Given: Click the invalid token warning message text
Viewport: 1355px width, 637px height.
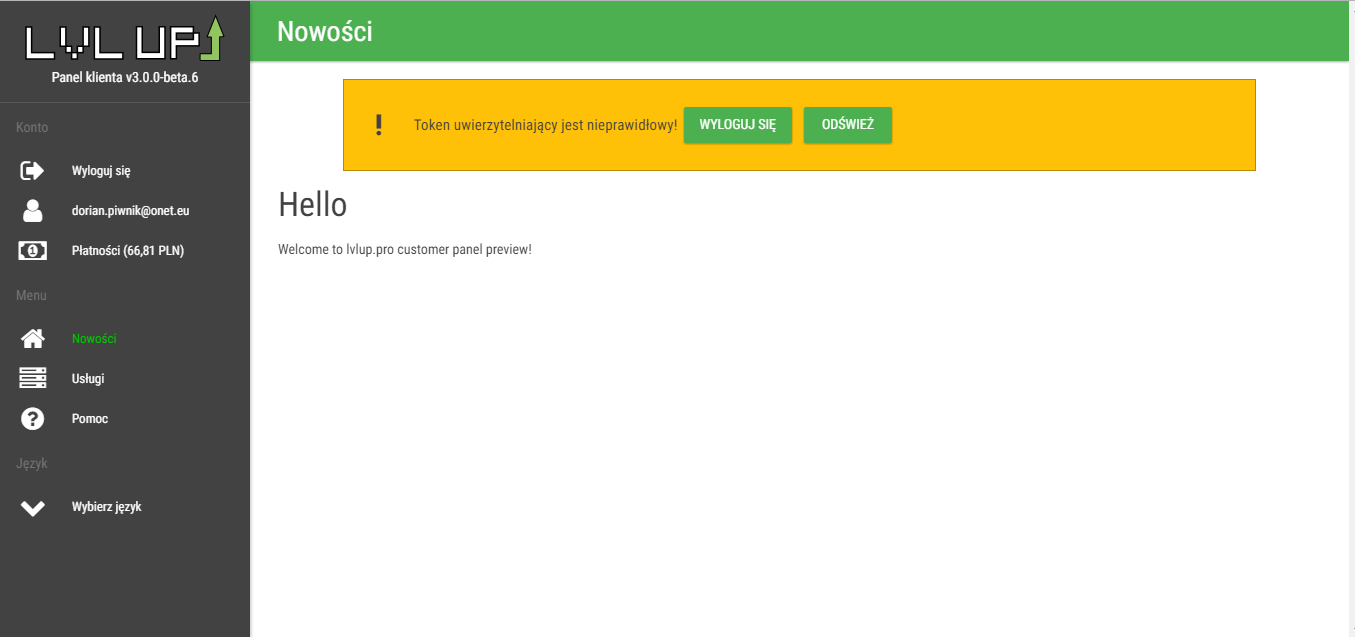Looking at the screenshot, I should pos(545,126).
